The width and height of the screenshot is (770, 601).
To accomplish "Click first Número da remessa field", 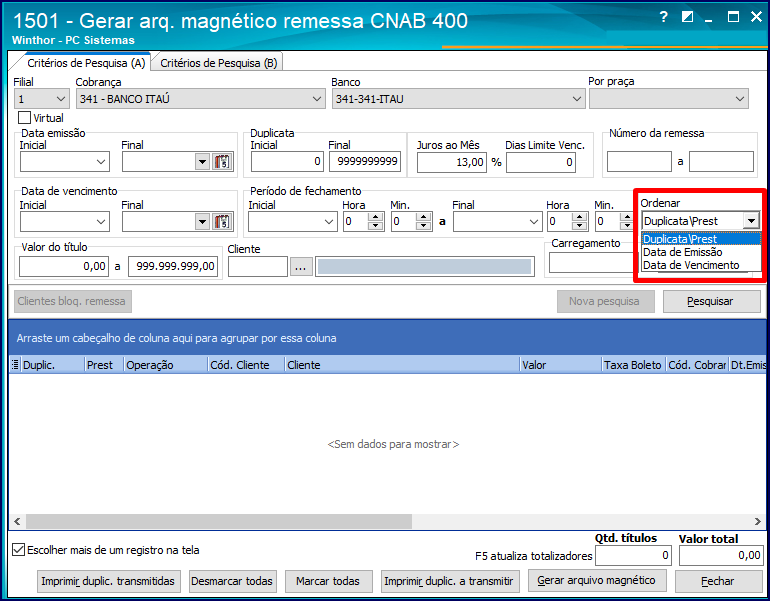I will 639,162.
